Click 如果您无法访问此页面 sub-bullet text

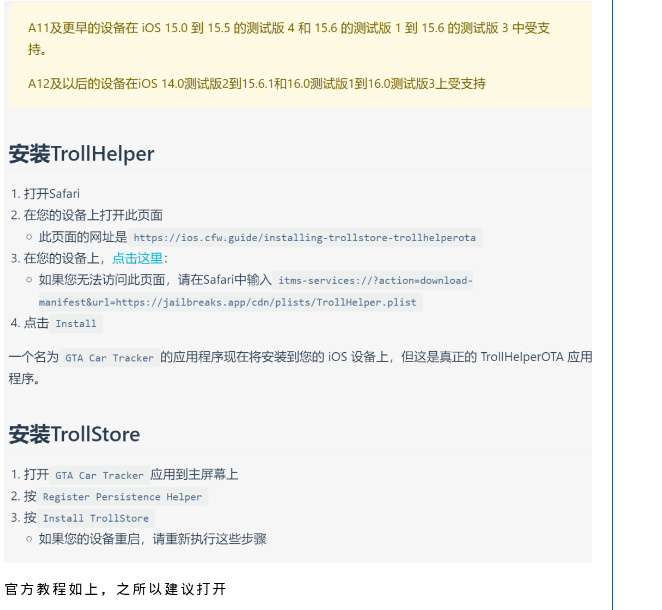click(155, 280)
